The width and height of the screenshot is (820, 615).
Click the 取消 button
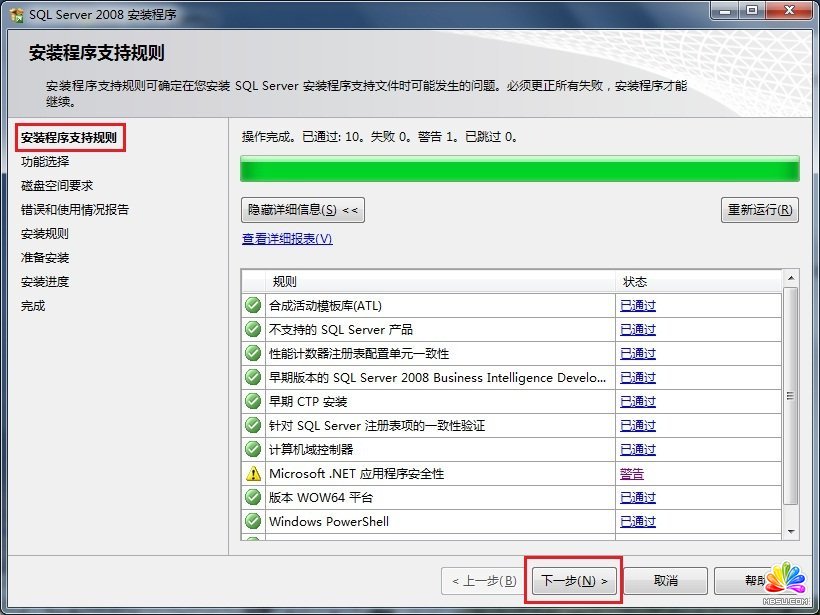click(665, 580)
